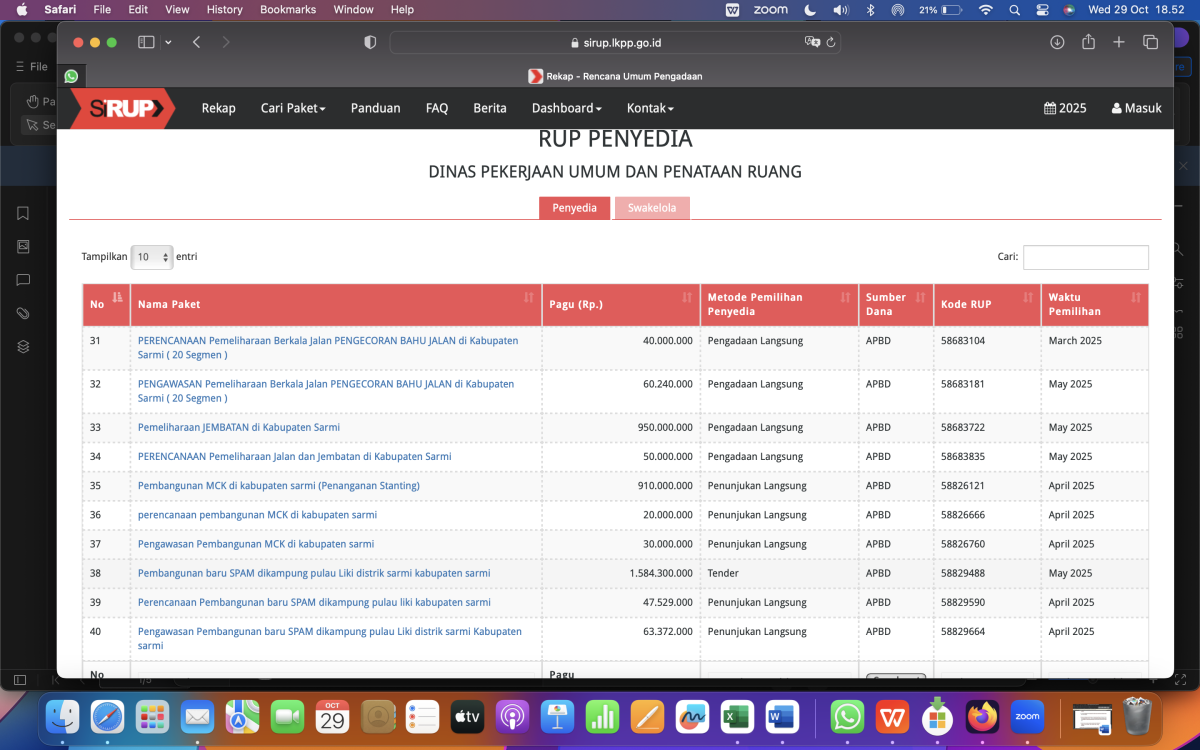Click the privacy shield icon
The image size is (1200, 750).
pos(370,42)
